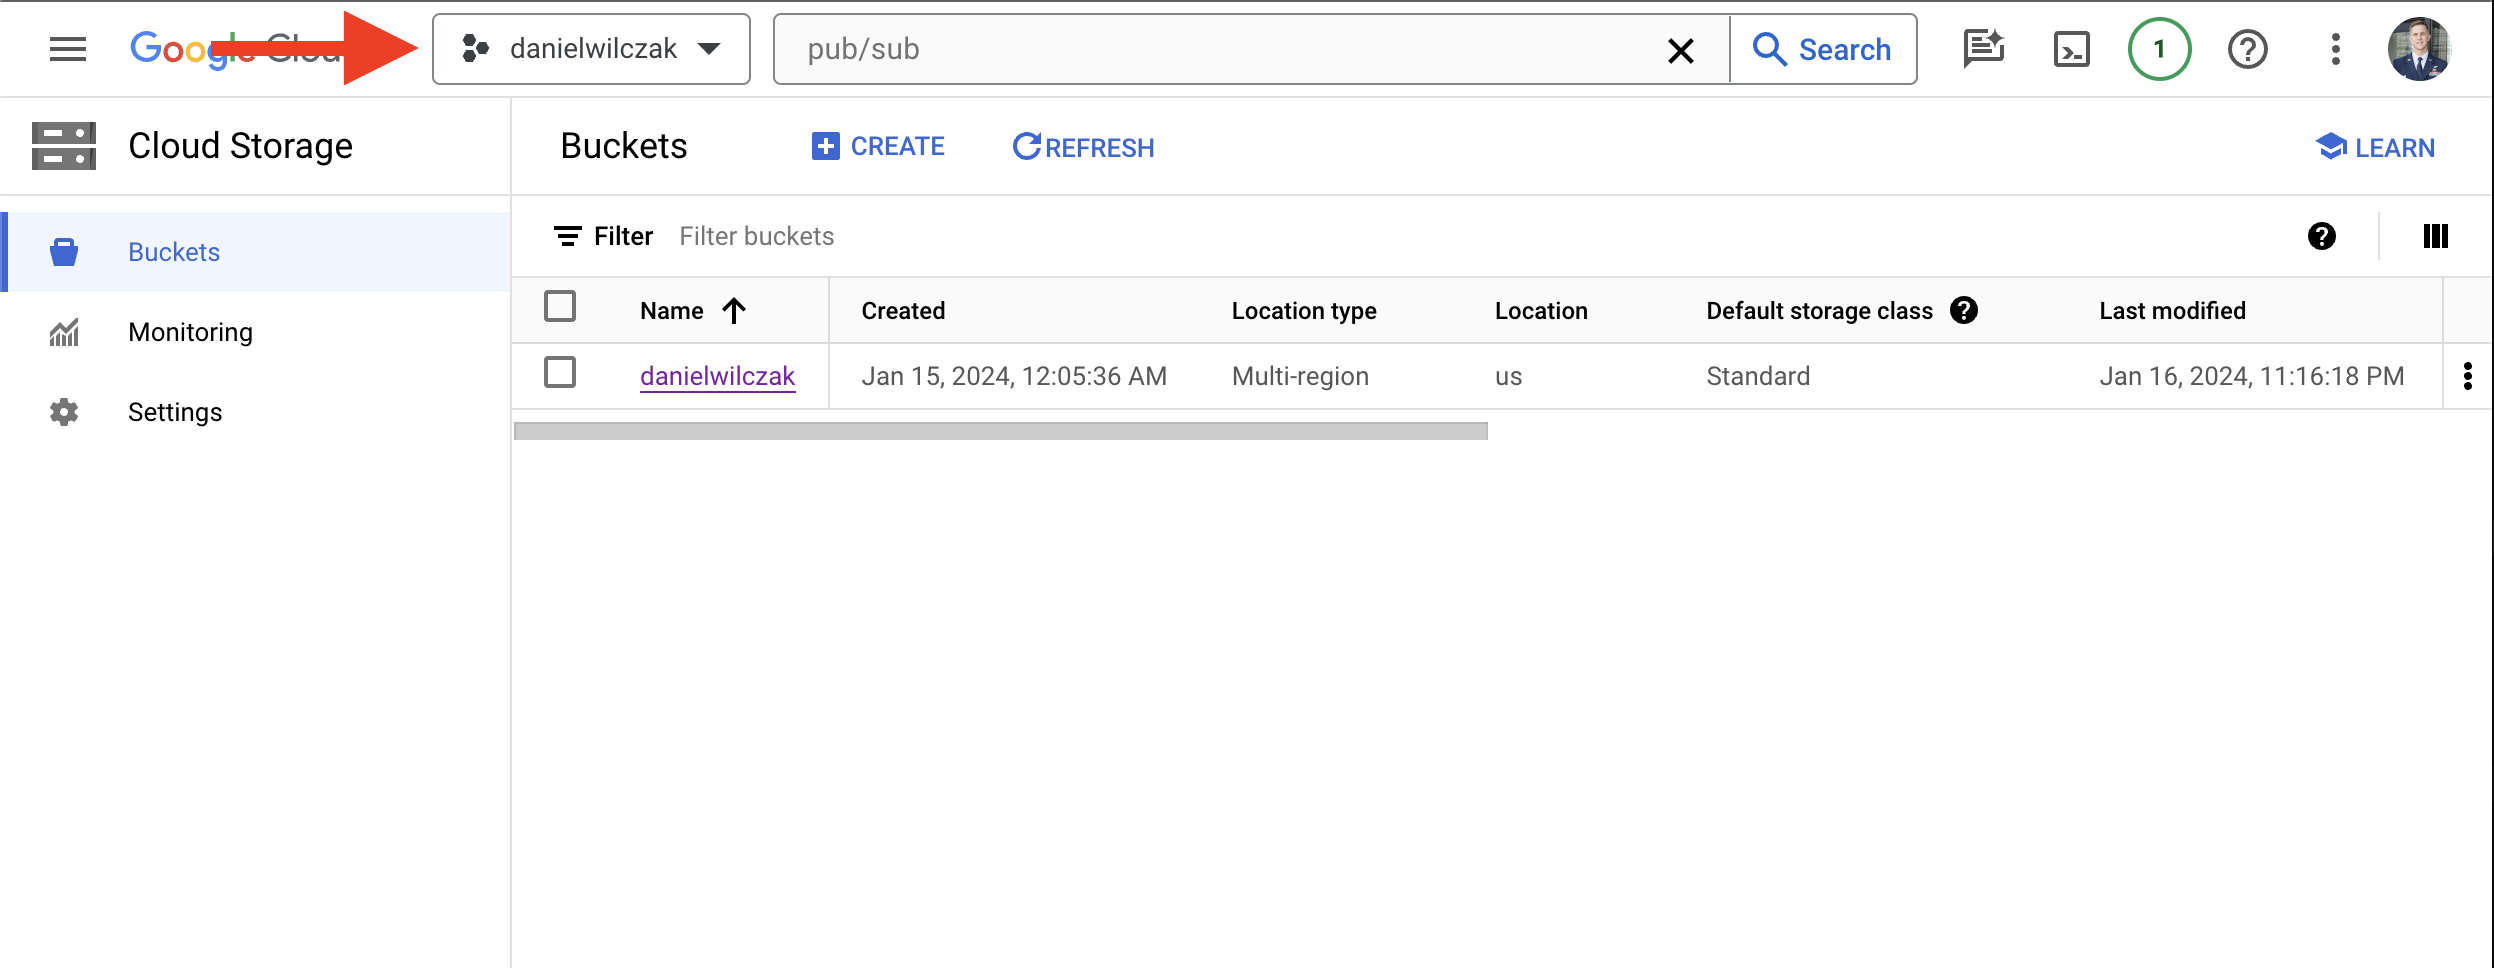Click the Cloud Storage product icon
Screen dimensions: 2494x968
click(x=64, y=146)
